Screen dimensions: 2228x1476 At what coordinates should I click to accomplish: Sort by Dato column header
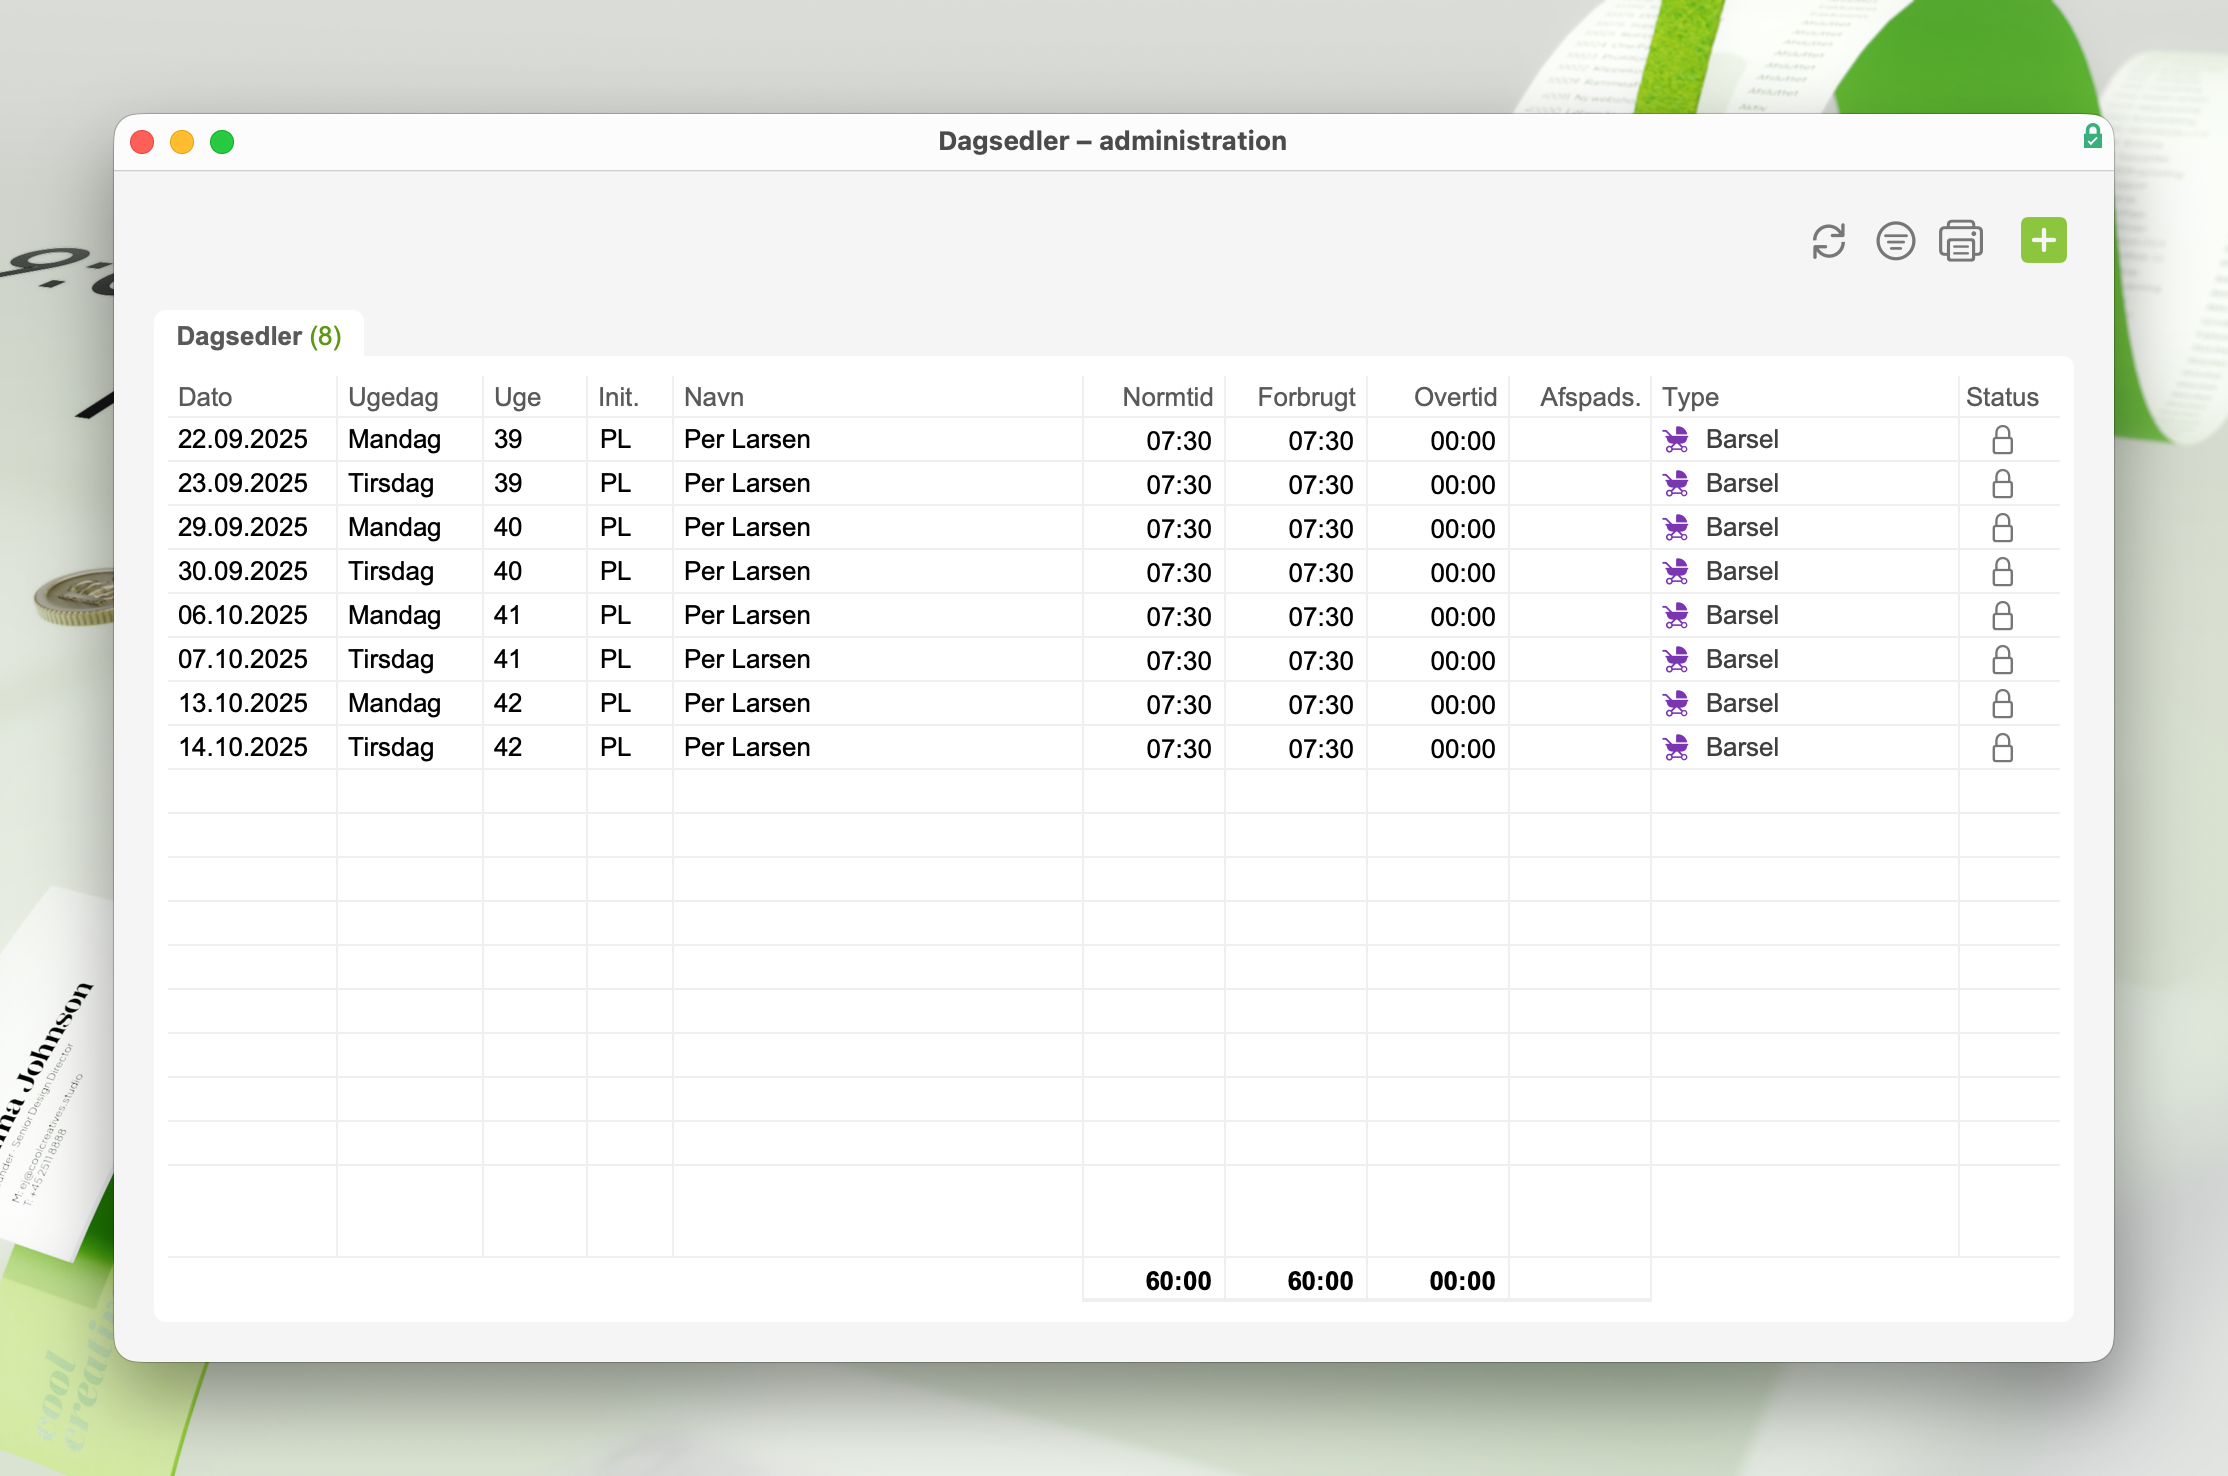205,397
